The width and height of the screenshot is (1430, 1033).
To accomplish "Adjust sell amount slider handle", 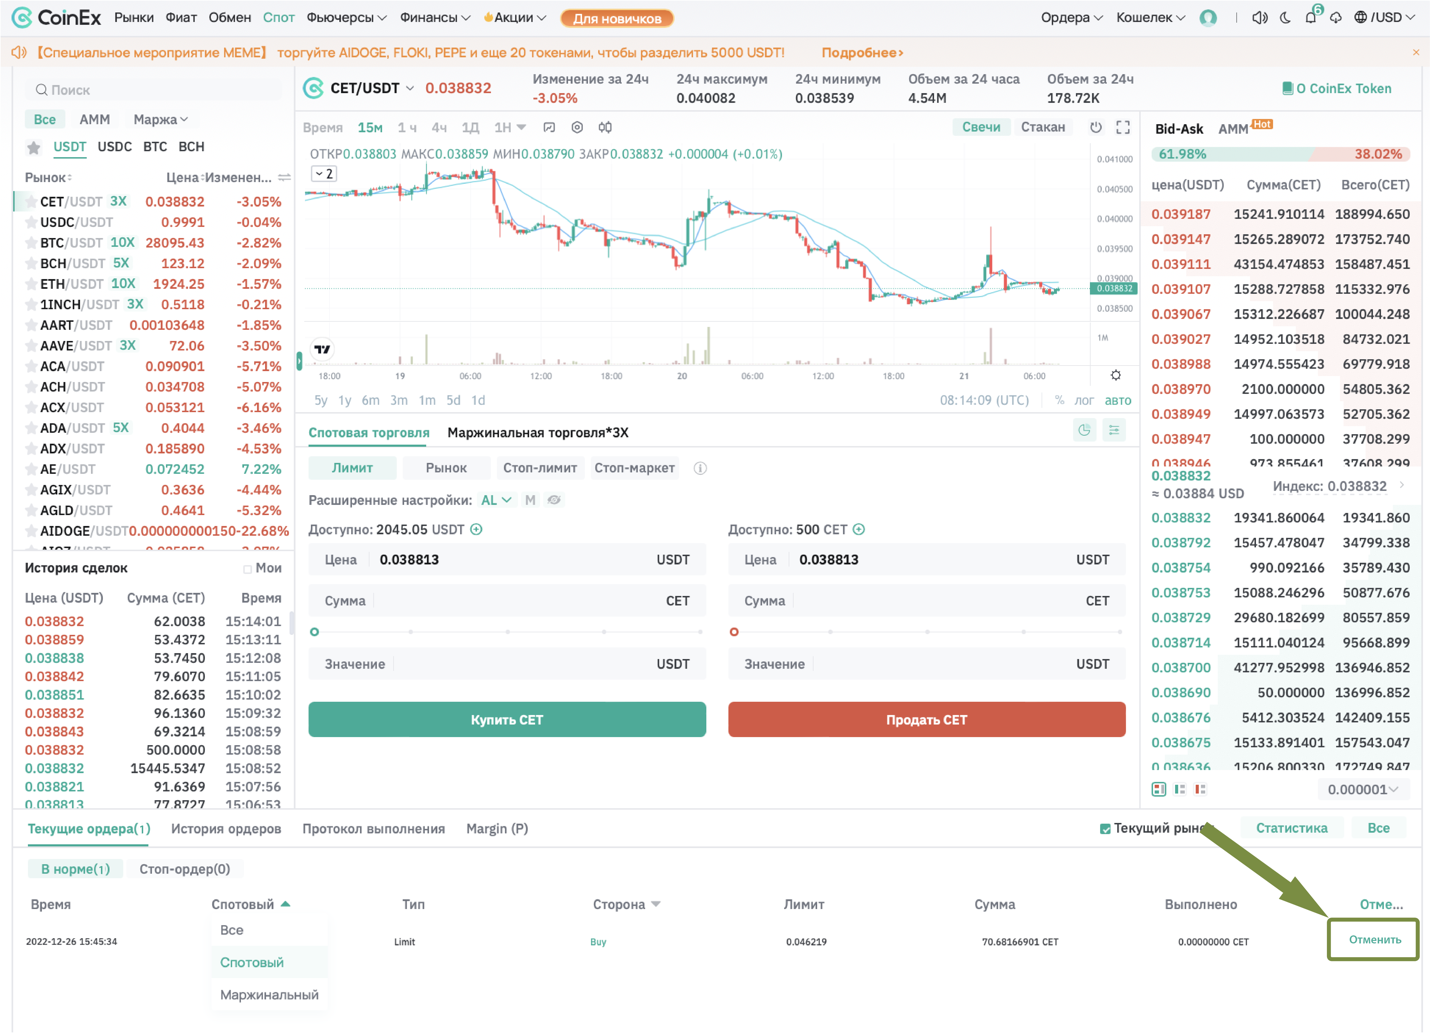I will (x=734, y=632).
